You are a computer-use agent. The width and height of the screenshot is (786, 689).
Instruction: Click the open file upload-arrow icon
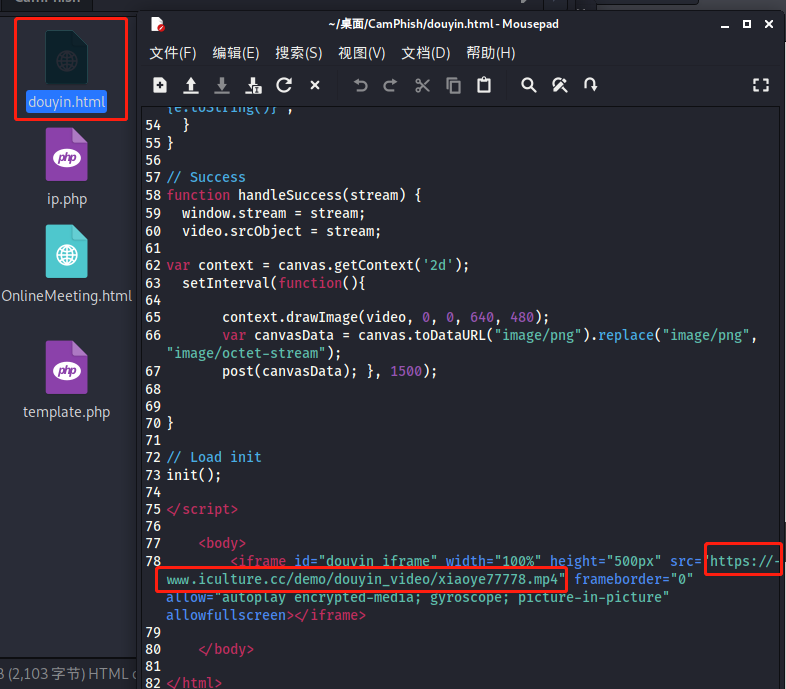191,86
